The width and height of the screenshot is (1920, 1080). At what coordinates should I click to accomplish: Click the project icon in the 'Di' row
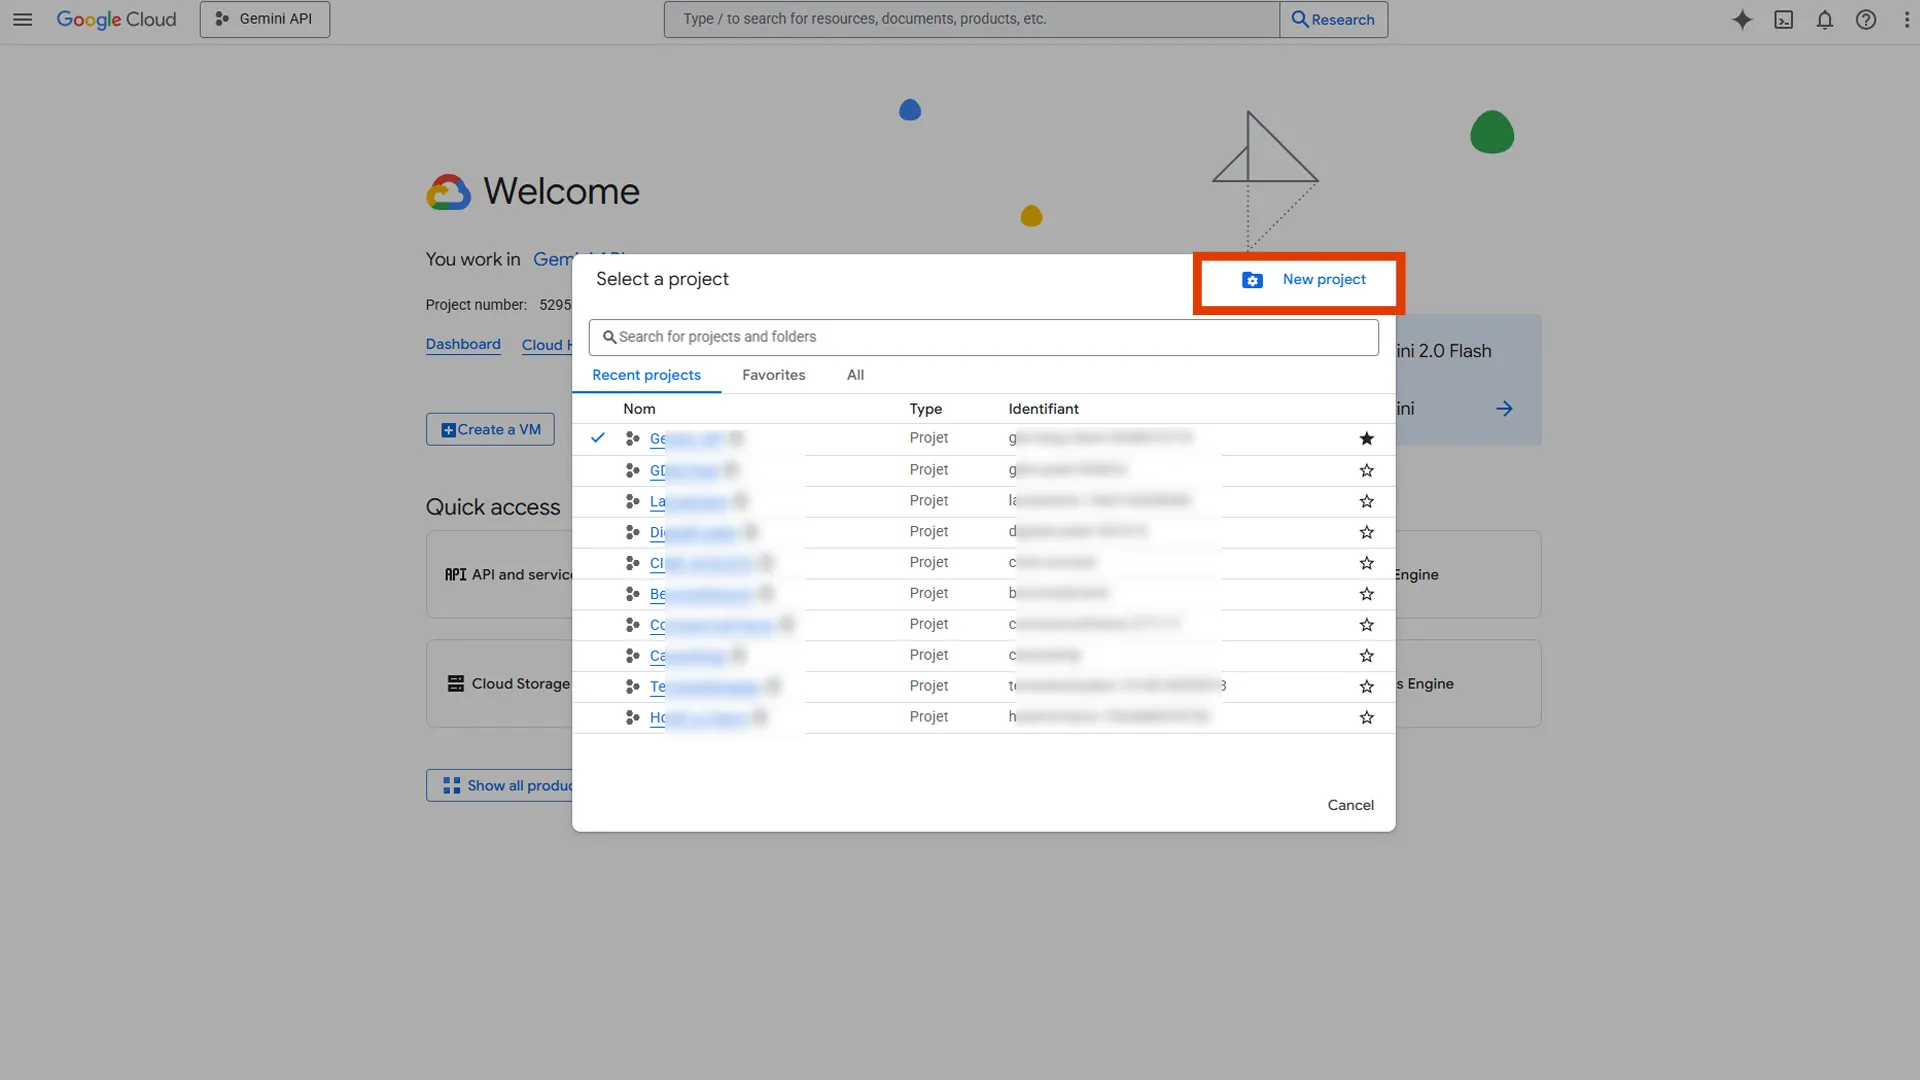tap(632, 532)
